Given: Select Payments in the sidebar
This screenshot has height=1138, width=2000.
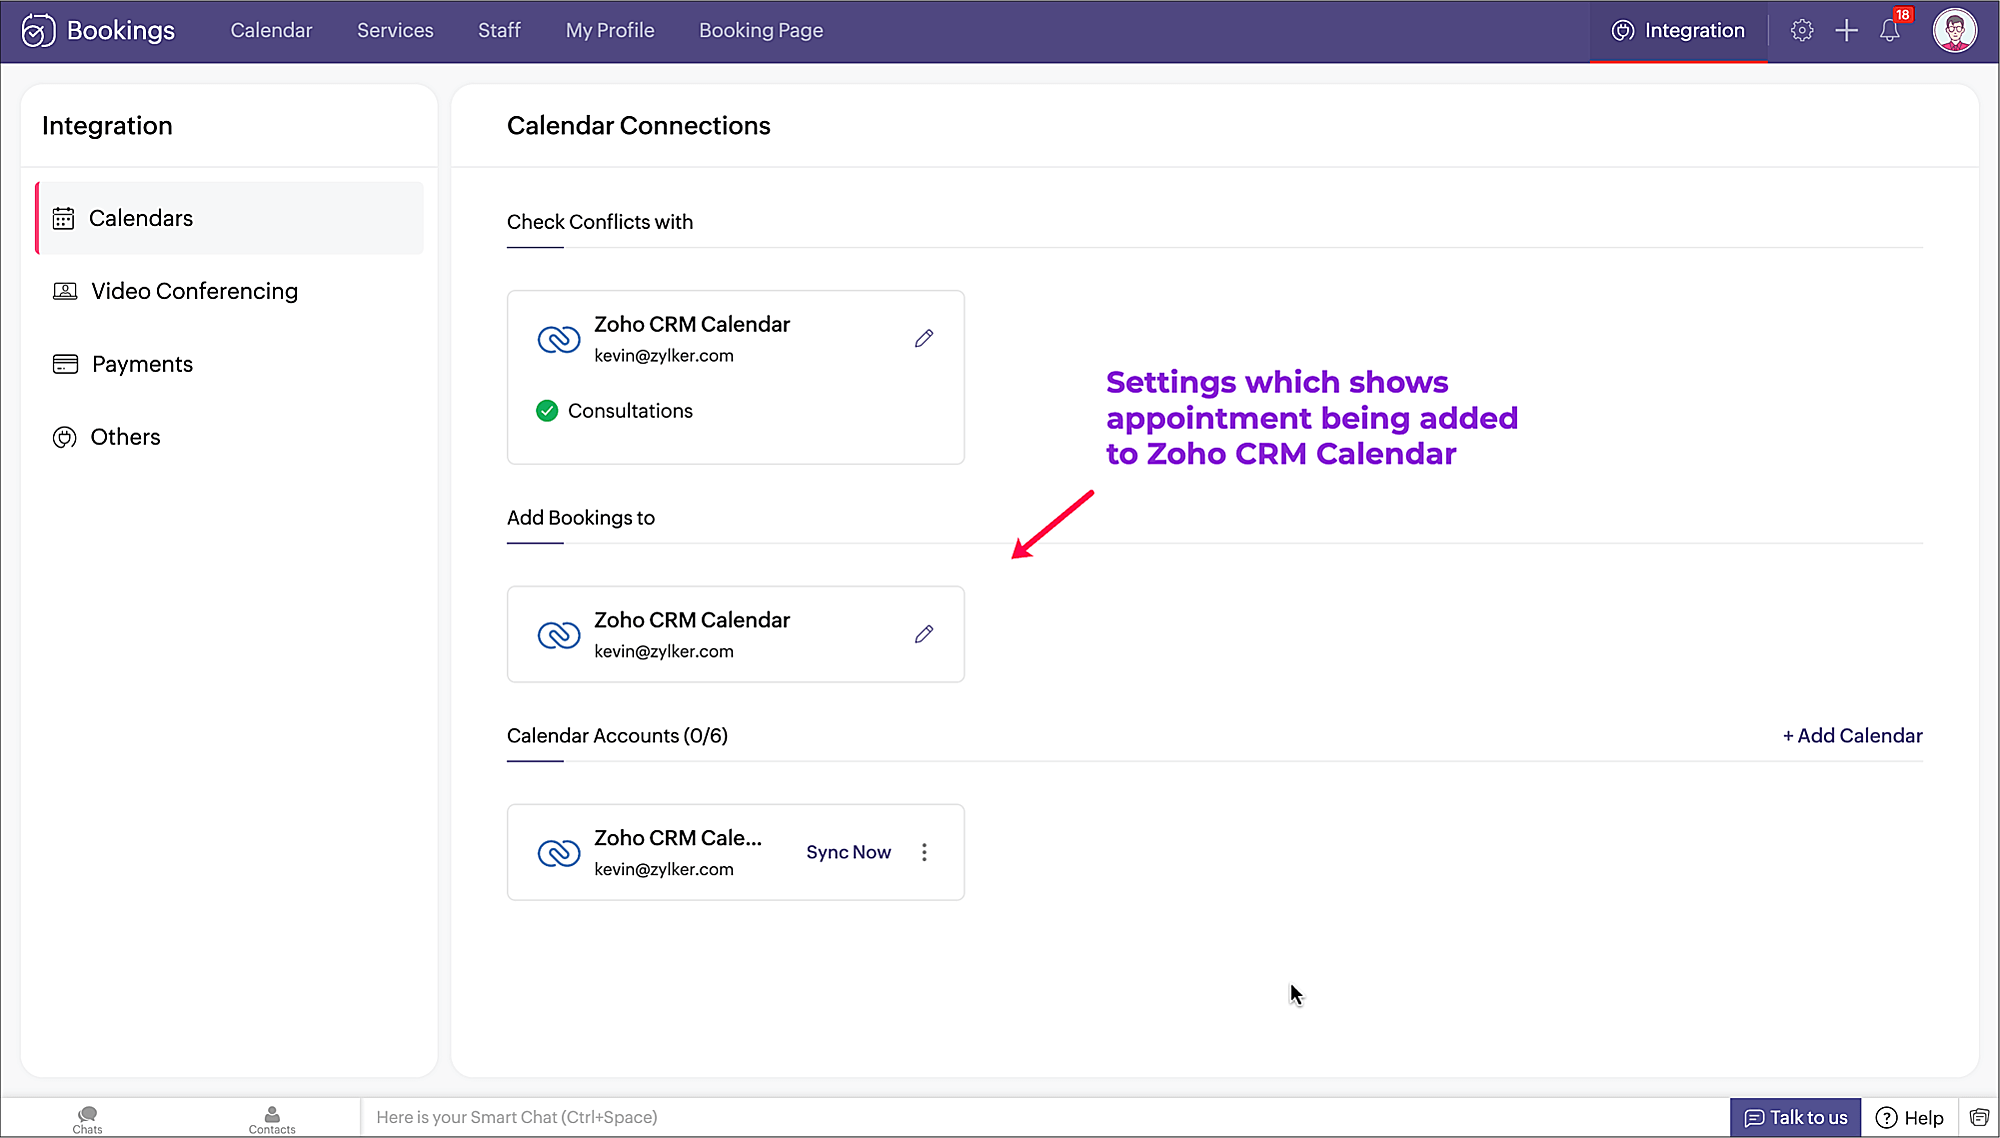Looking at the screenshot, I should pos(230,364).
